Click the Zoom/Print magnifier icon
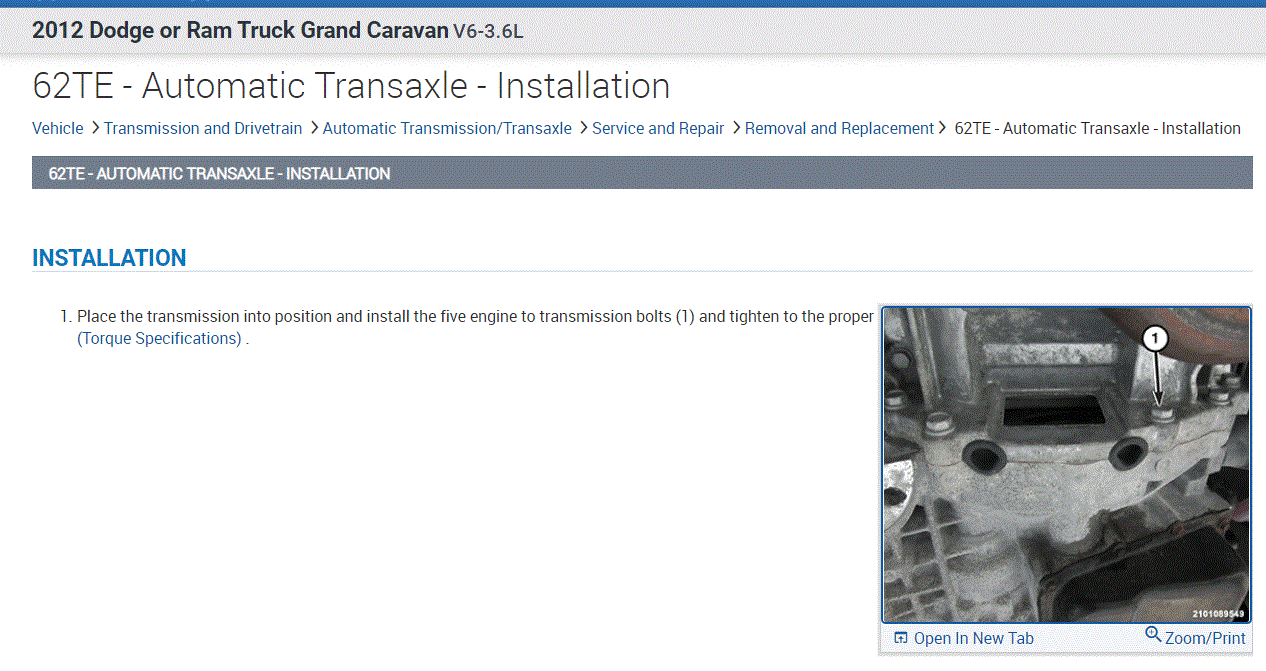1266x671 pixels. 1153,635
